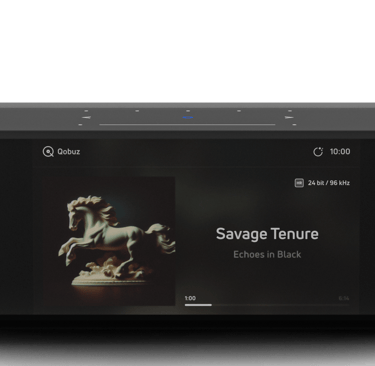The width and height of the screenshot is (375, 366).
Task: Tap the circular timer icon beside 10:00
Action: click(x=318, y=152)
